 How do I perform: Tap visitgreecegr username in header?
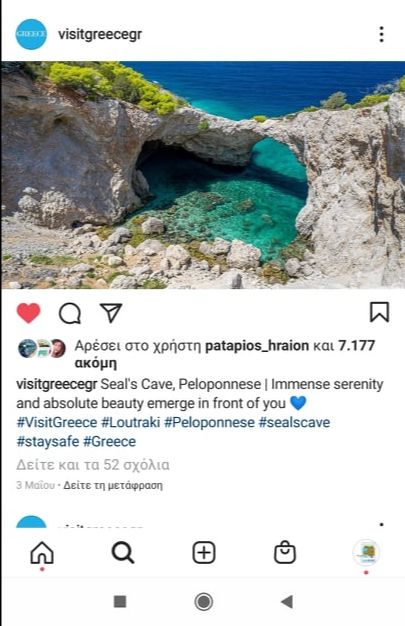pos(100,34)
